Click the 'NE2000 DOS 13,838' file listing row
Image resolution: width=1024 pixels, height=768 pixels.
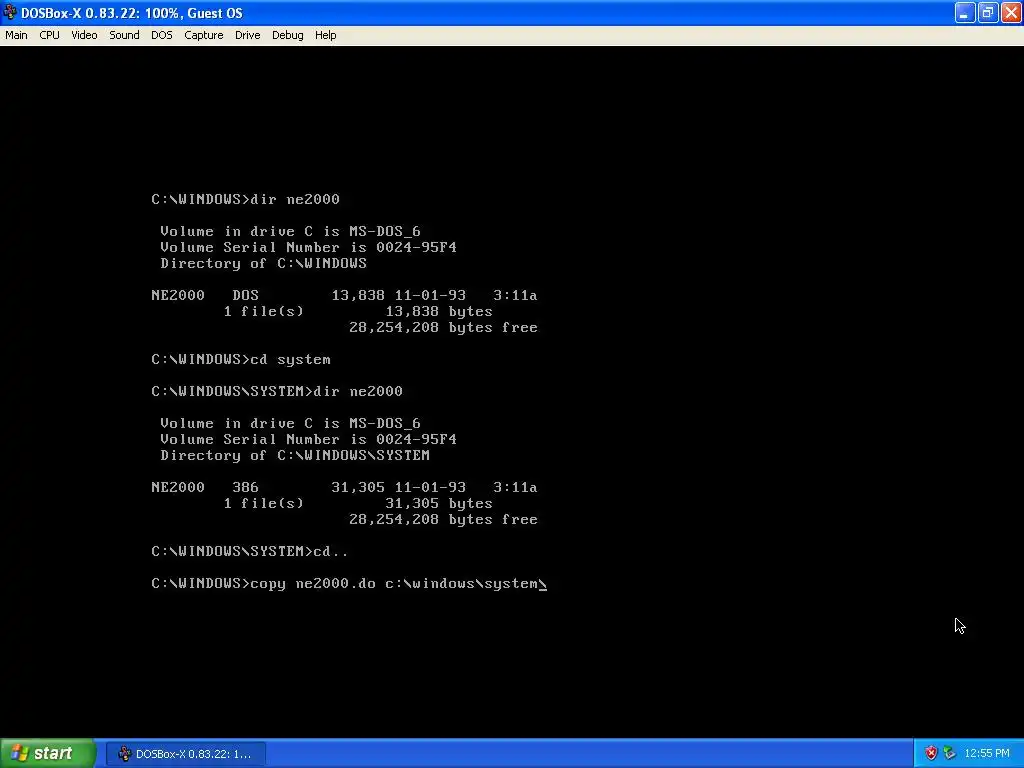344,296
